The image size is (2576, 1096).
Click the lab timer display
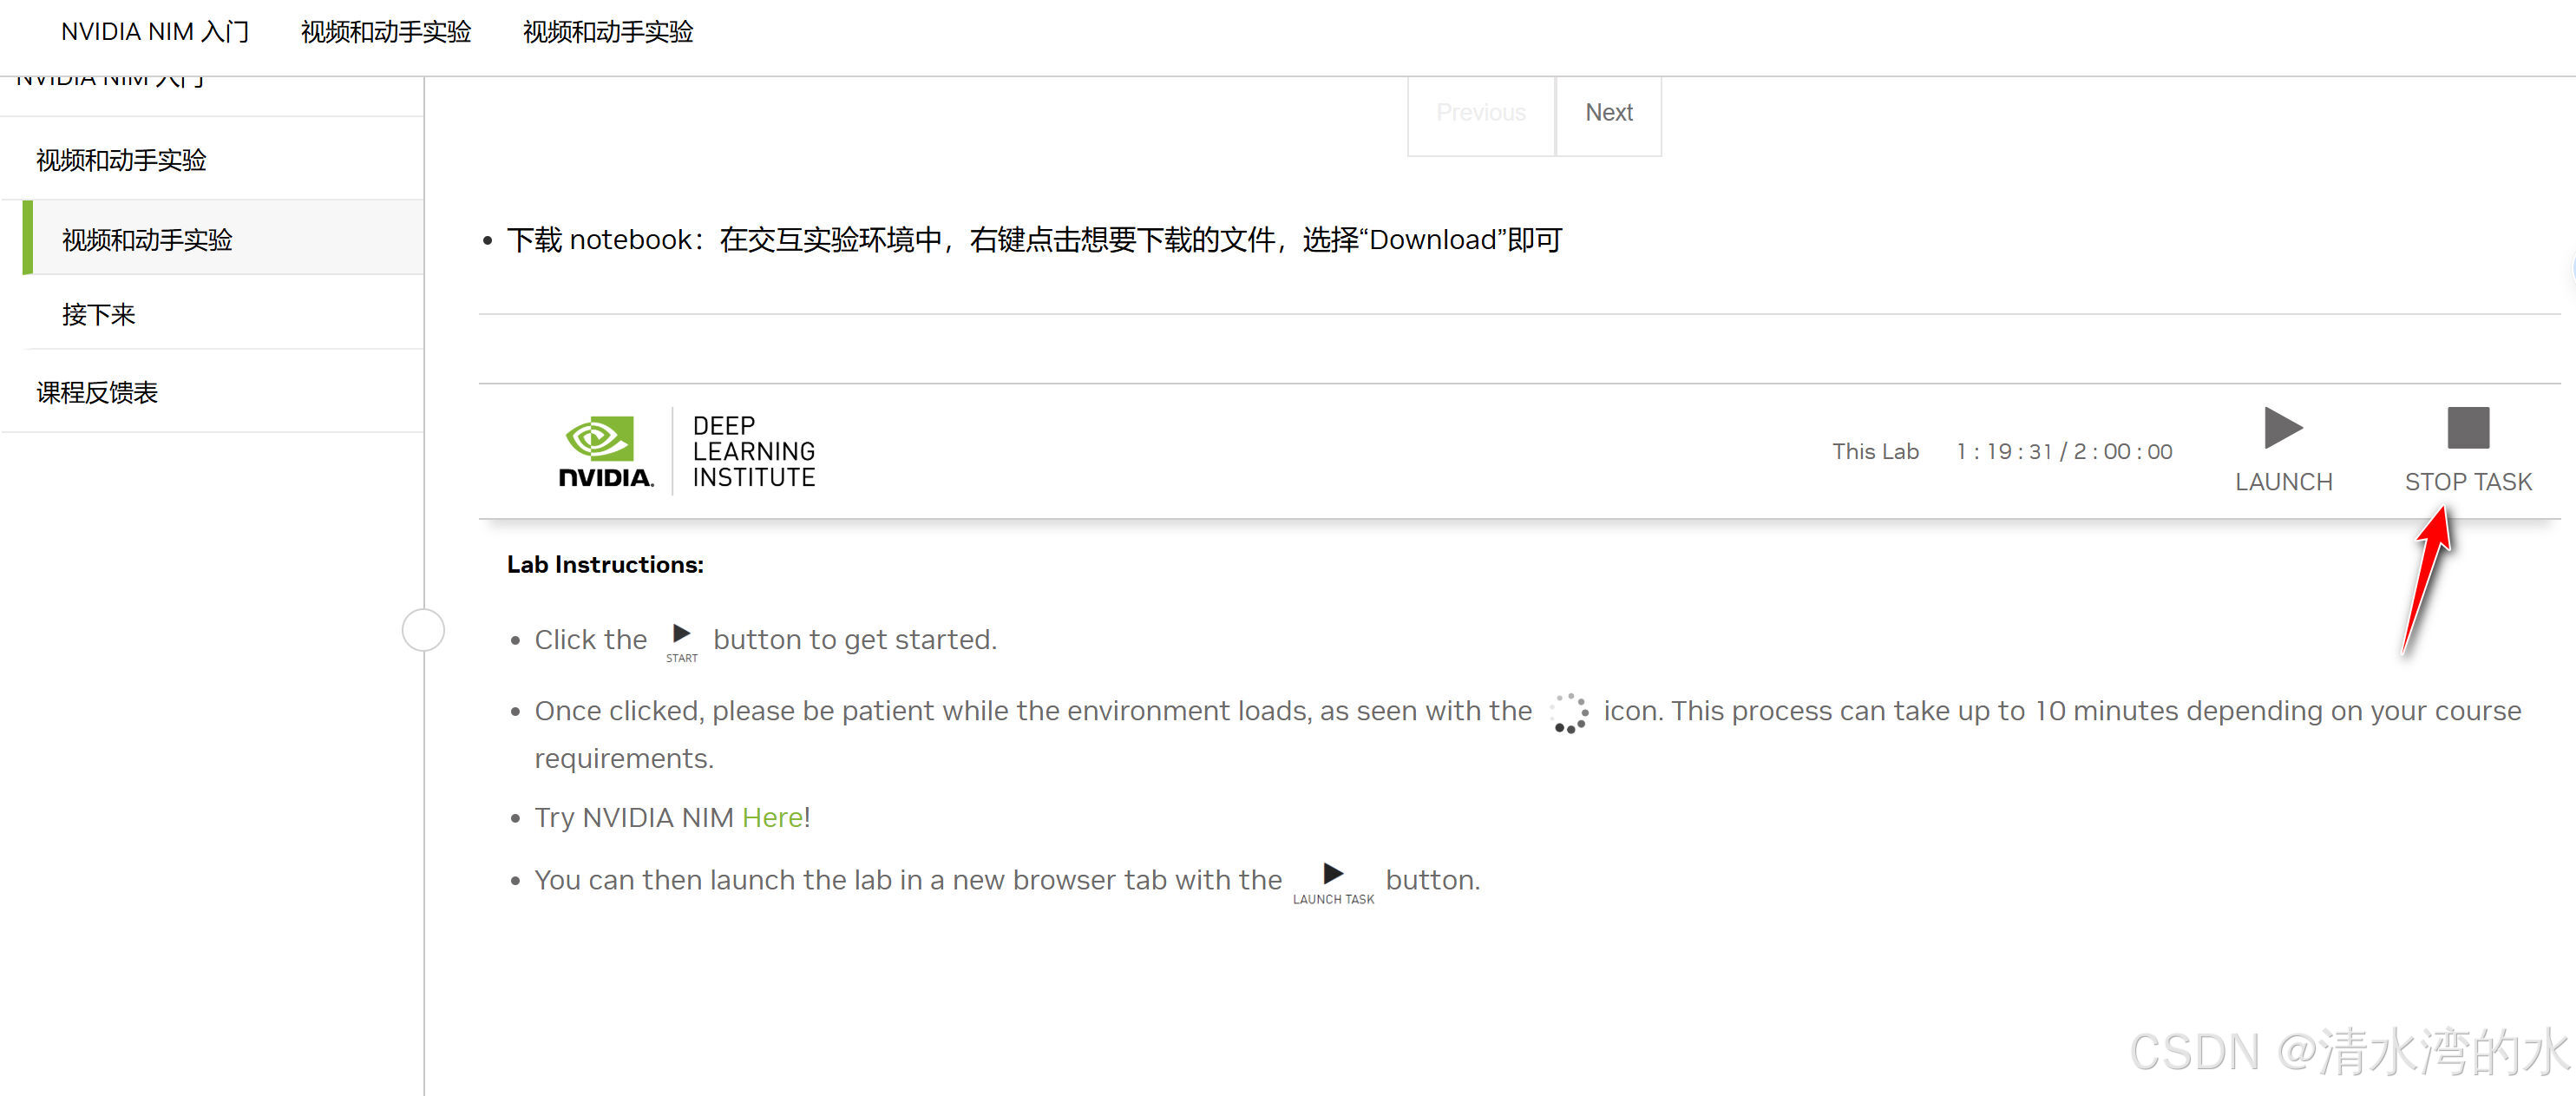[2063, 452]
